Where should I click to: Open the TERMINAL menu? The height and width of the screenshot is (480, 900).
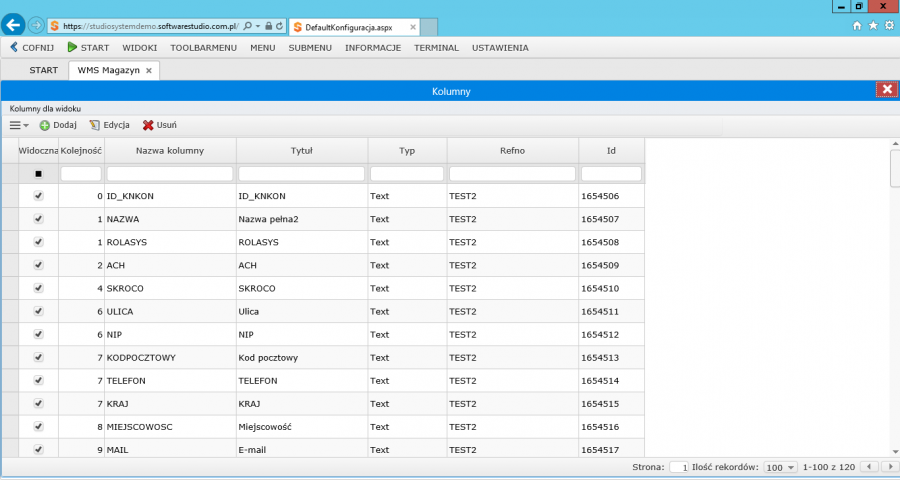coord(436,48)
